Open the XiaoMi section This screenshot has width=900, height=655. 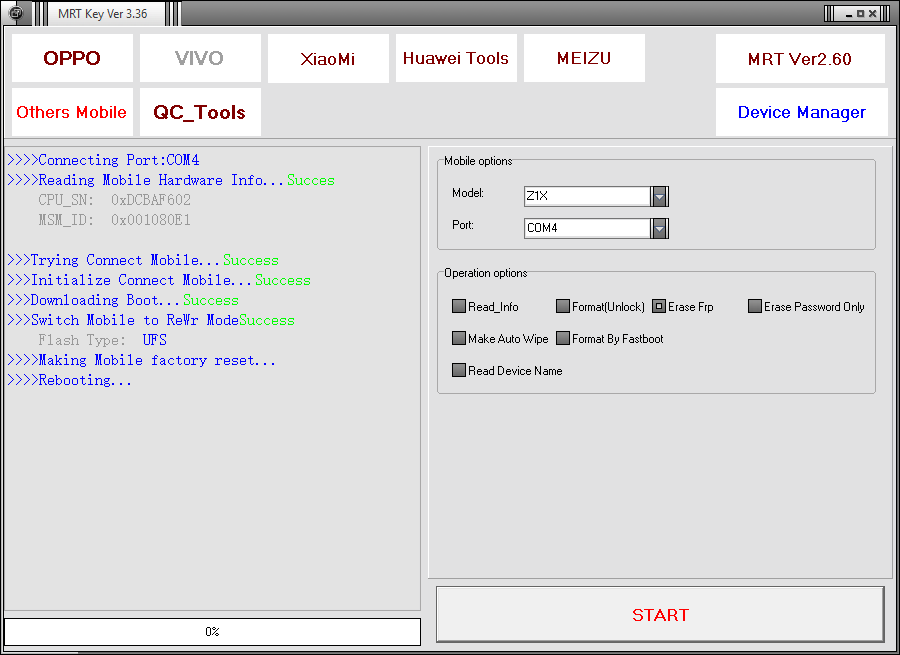click(x=328, y=59)
